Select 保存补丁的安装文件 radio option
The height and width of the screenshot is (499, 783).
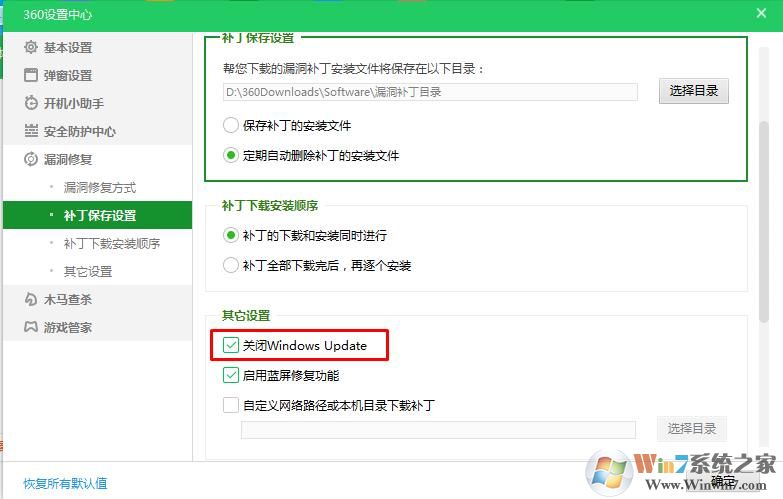(x=231, y=125)
